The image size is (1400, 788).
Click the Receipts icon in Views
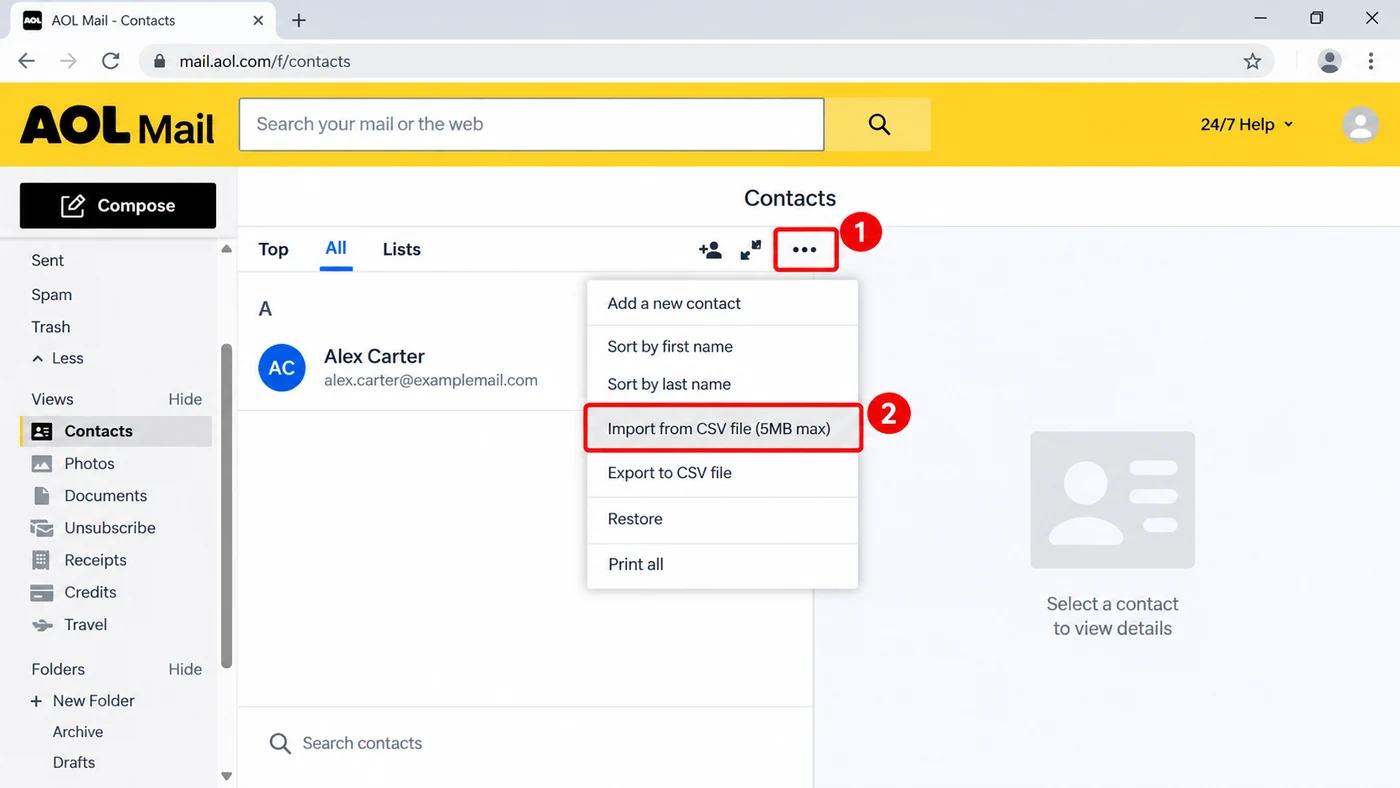41,560
